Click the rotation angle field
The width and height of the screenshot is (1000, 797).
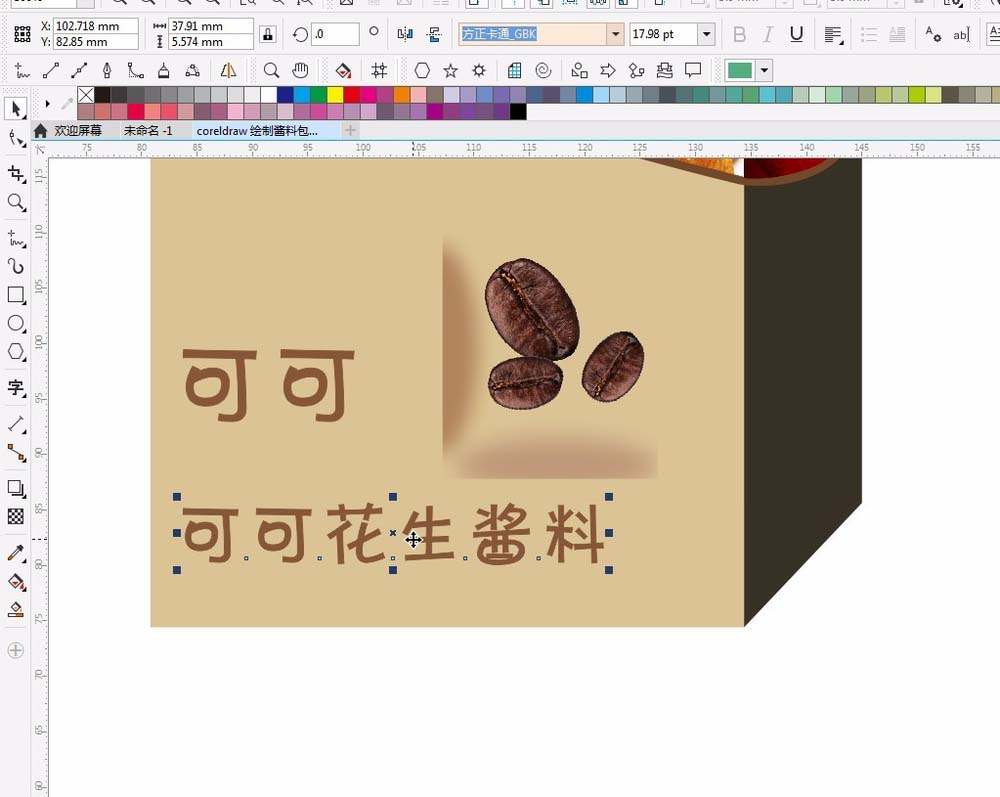pyautogui.click(x=335, y=34)
